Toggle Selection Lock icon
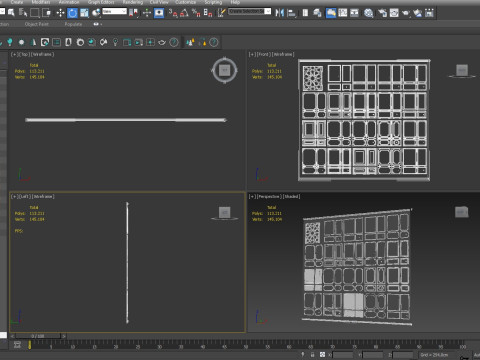Screen dimensions: 480x360 click(x=312, y=355)
